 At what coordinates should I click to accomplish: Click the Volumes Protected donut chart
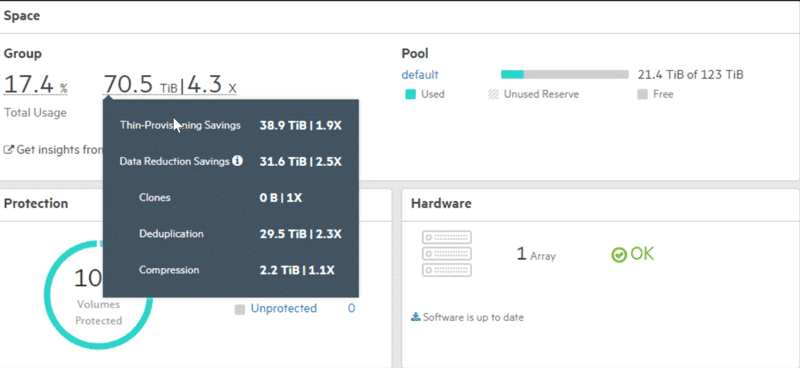click(x=98, y=295)
